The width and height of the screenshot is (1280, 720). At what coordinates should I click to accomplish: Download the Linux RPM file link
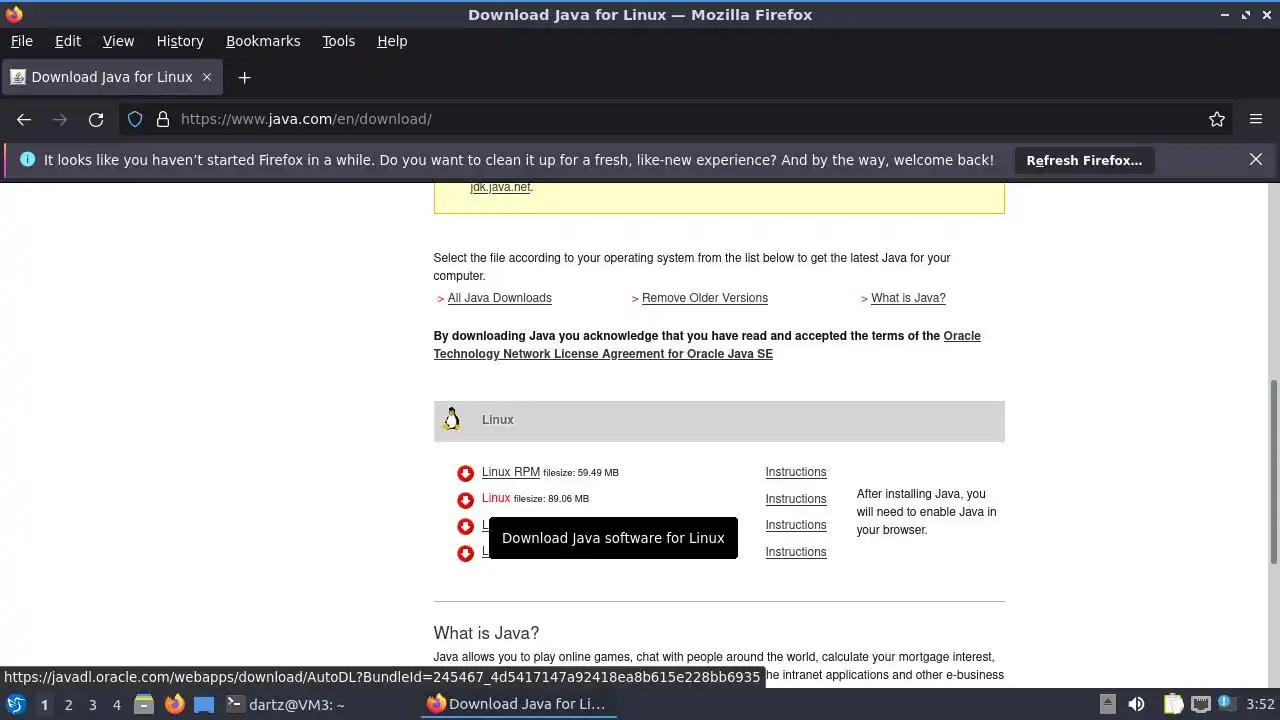[511, 472]
